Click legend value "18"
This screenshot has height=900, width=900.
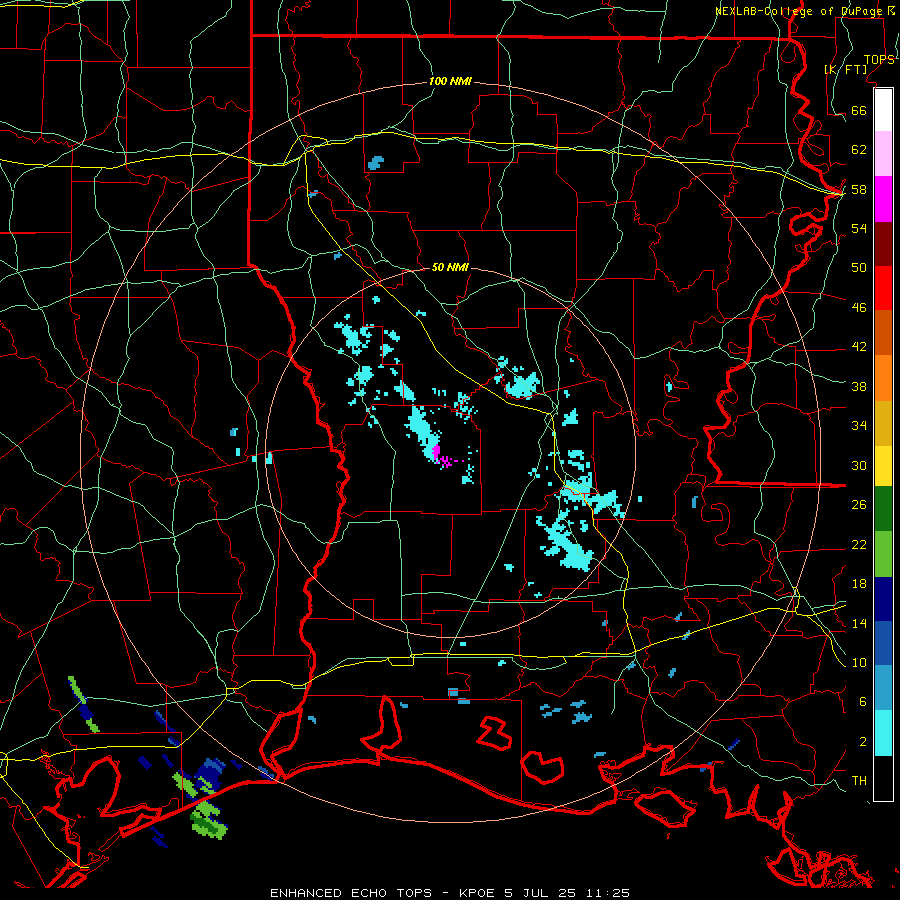[x=859, y=584]
